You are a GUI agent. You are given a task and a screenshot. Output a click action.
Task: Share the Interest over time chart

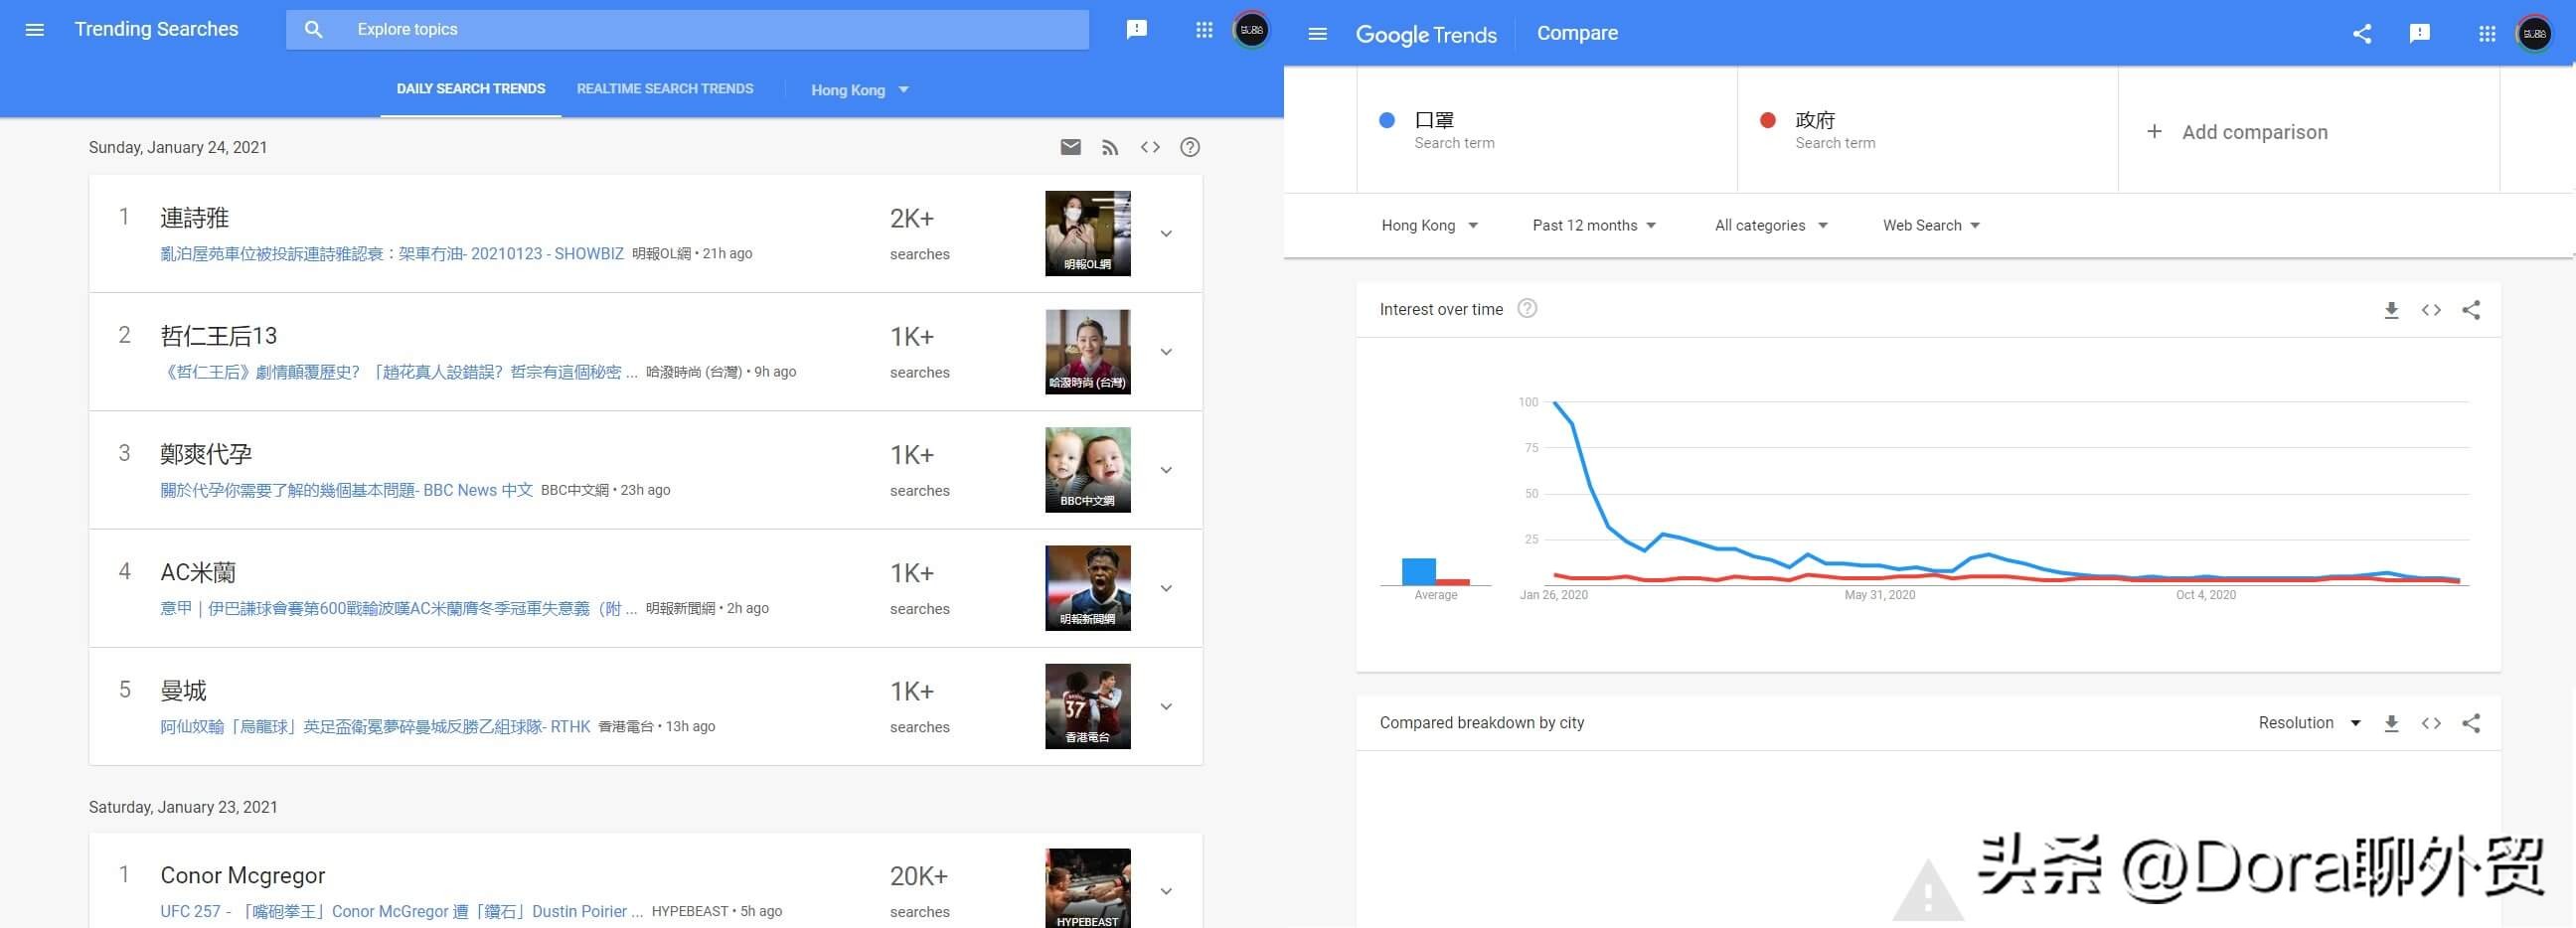2471,310
